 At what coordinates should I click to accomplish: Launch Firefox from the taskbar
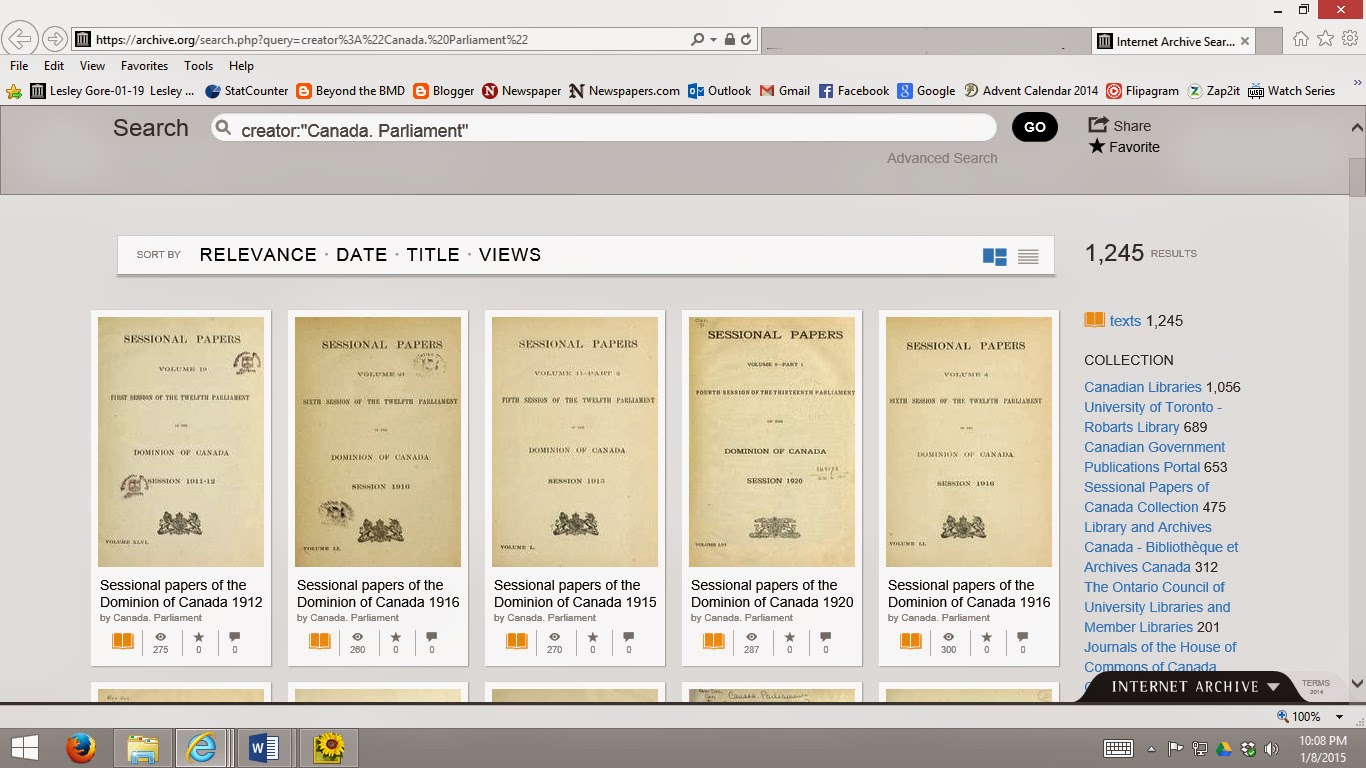tap(81, 747)
